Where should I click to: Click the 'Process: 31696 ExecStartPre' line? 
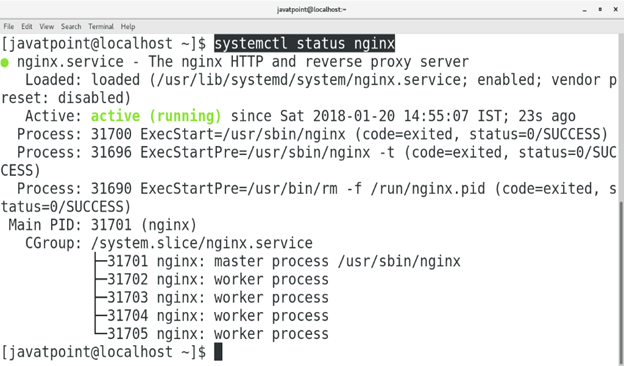coord(308,162)
